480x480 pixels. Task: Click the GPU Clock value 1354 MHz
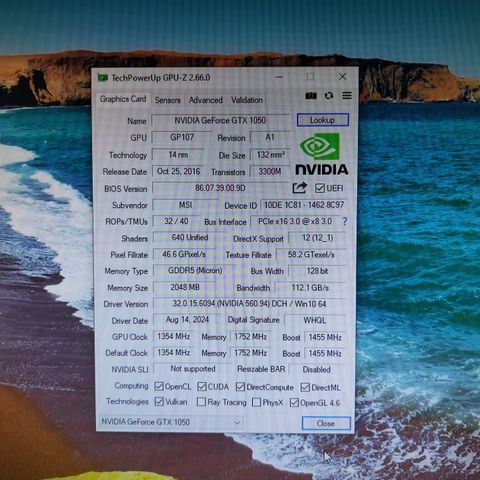pos(174,336)
